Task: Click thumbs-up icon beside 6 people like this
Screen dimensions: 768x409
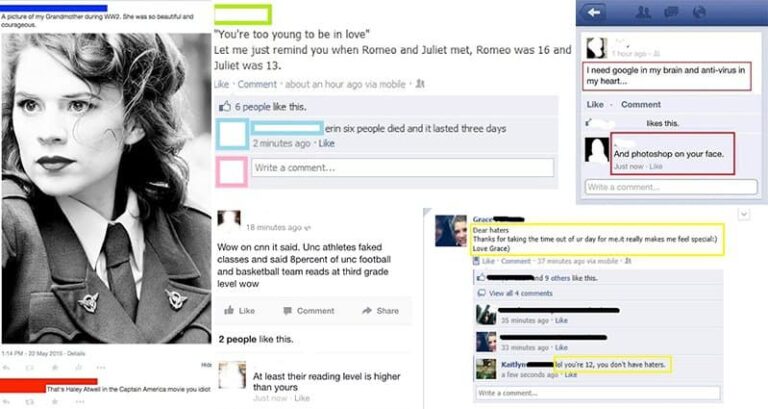Action: [x=225, y=106]
